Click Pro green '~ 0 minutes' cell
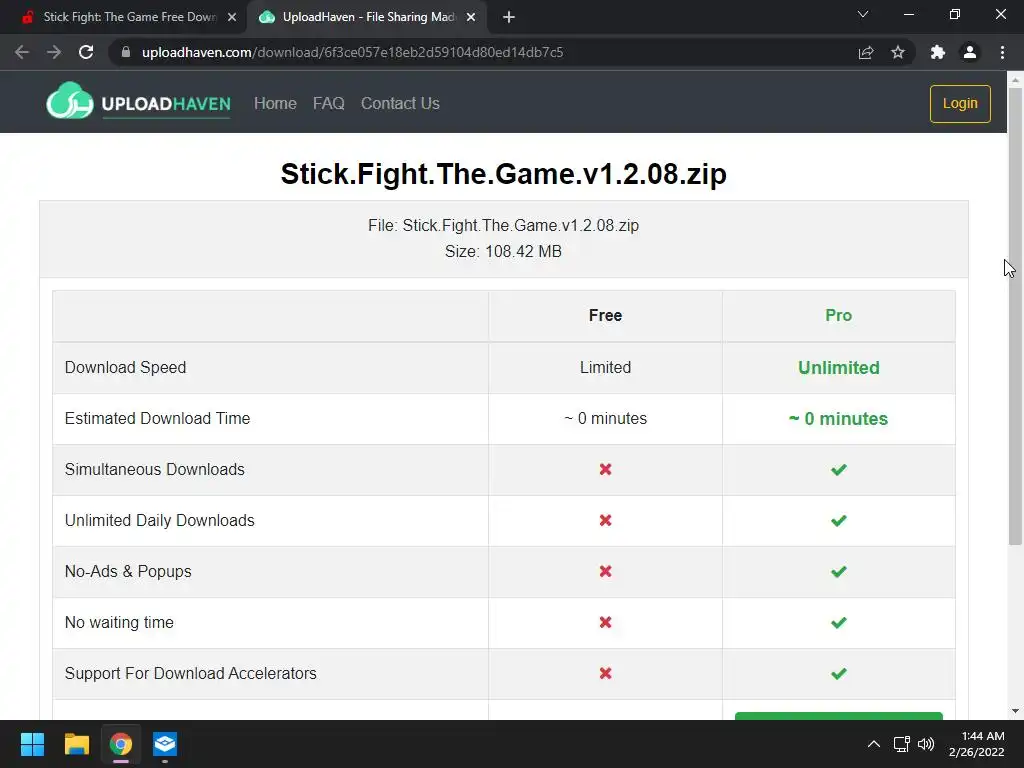This screenshot has height=768, width=1024. point(839,419)
